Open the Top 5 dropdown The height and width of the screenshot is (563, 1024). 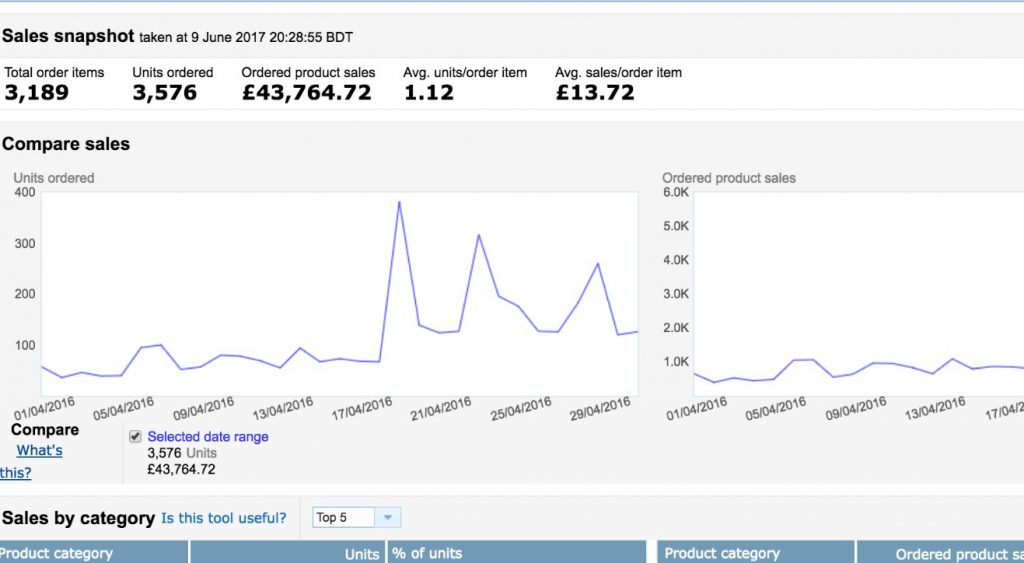(x=357, y=518)
